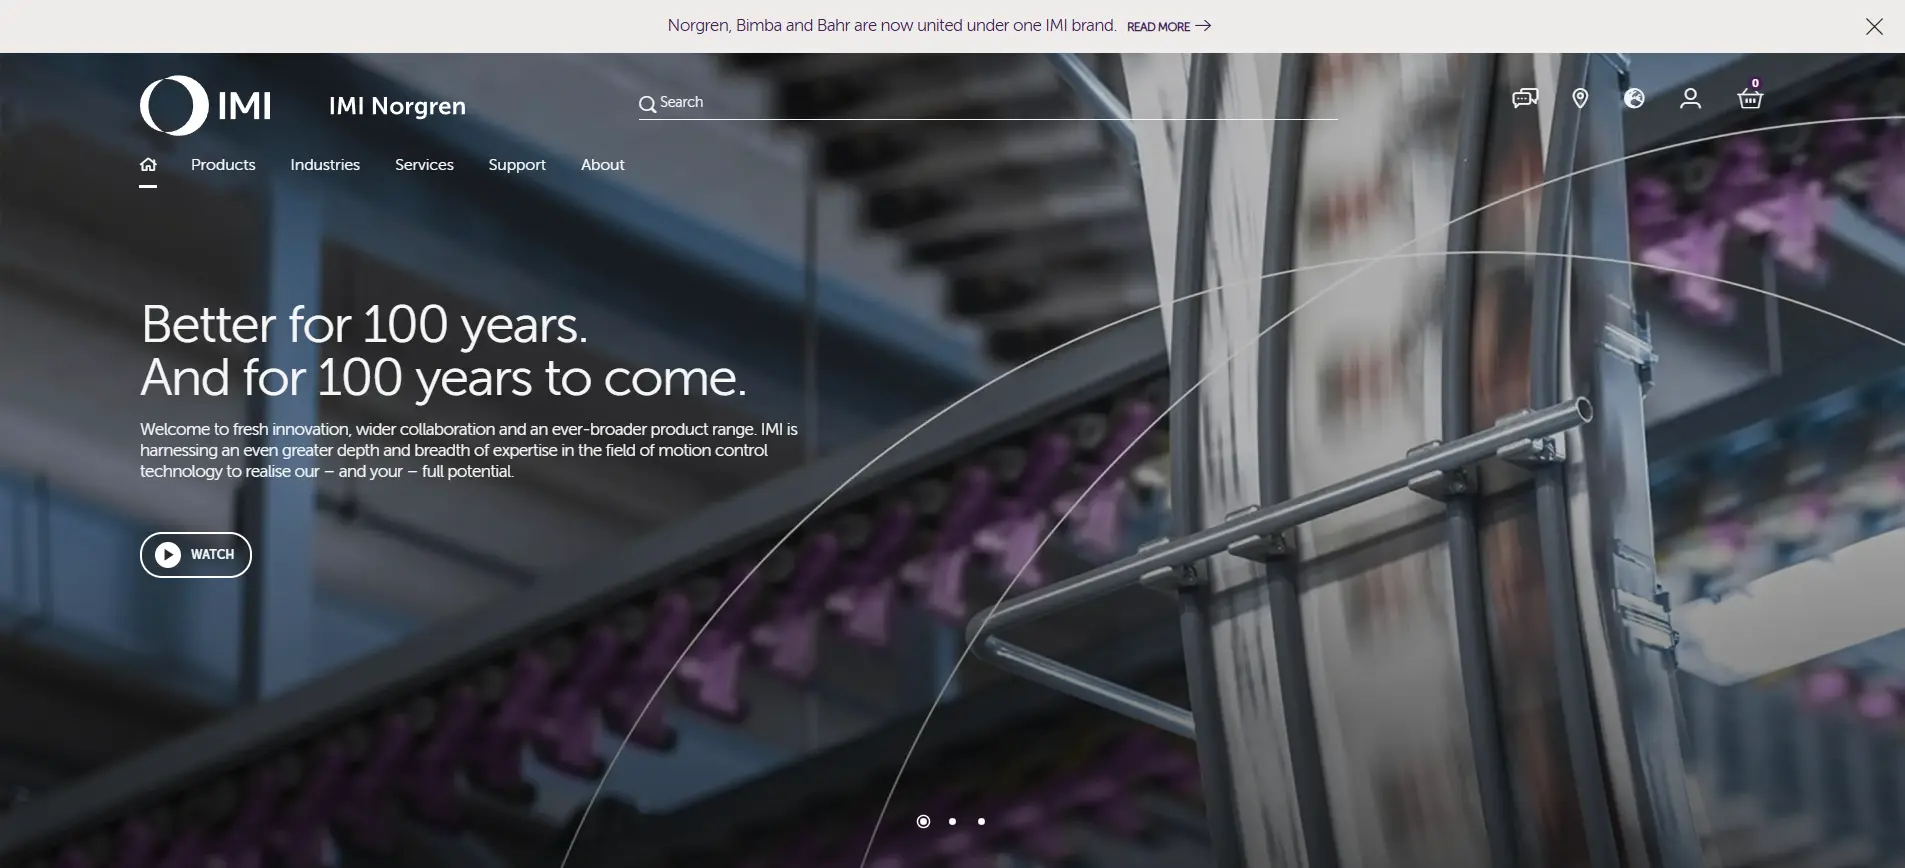Dismiss the announcement banner with X

point(1874,27)
